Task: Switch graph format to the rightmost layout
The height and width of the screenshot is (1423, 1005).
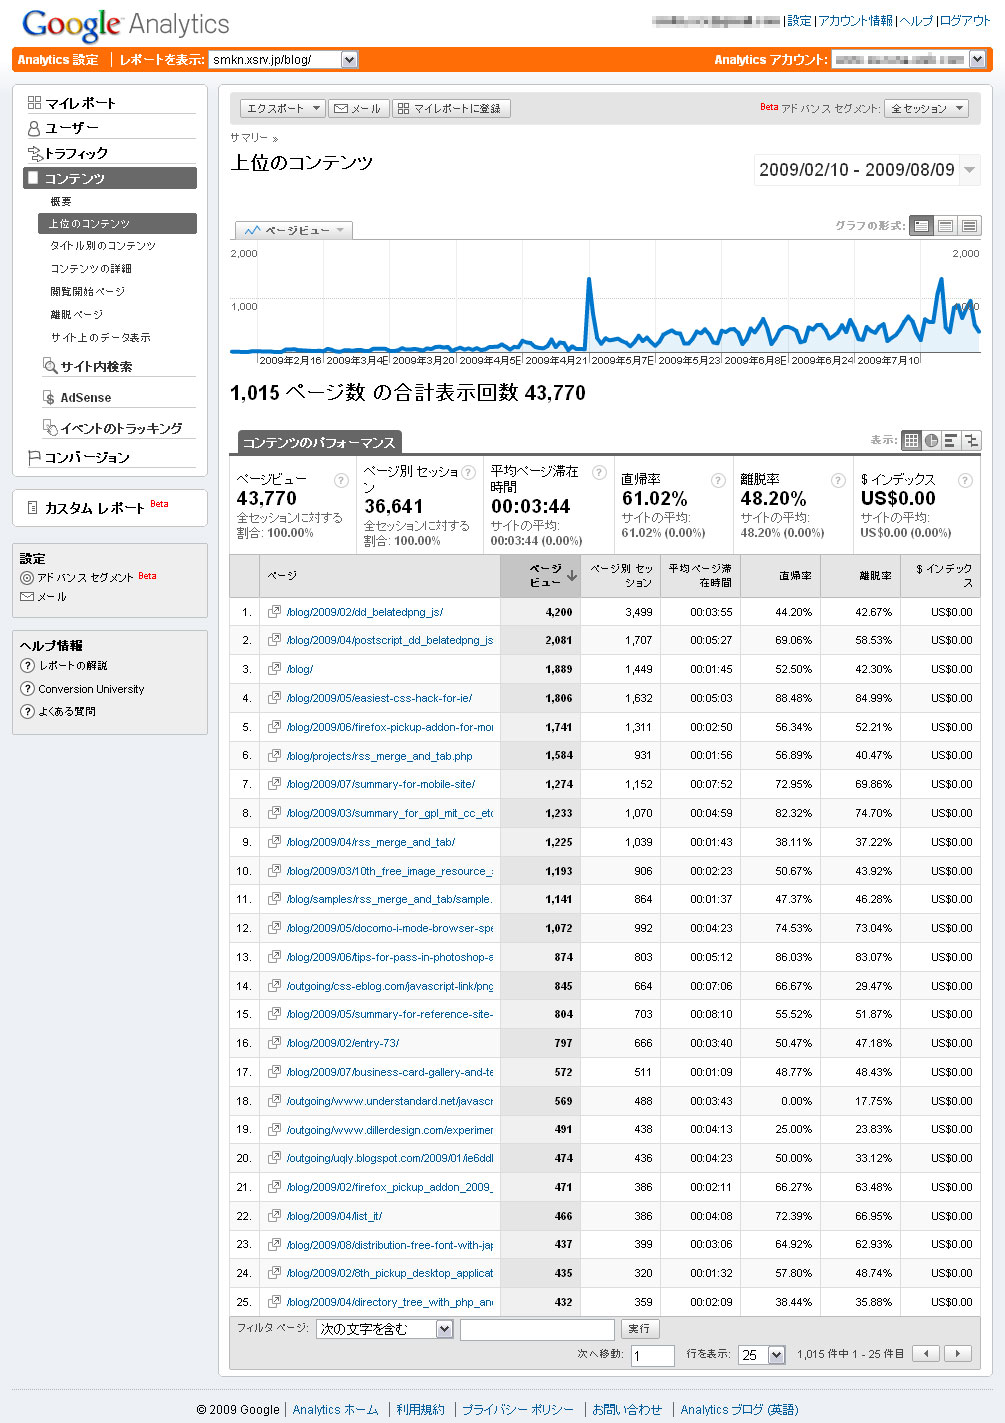Action: tap(969, 226)
